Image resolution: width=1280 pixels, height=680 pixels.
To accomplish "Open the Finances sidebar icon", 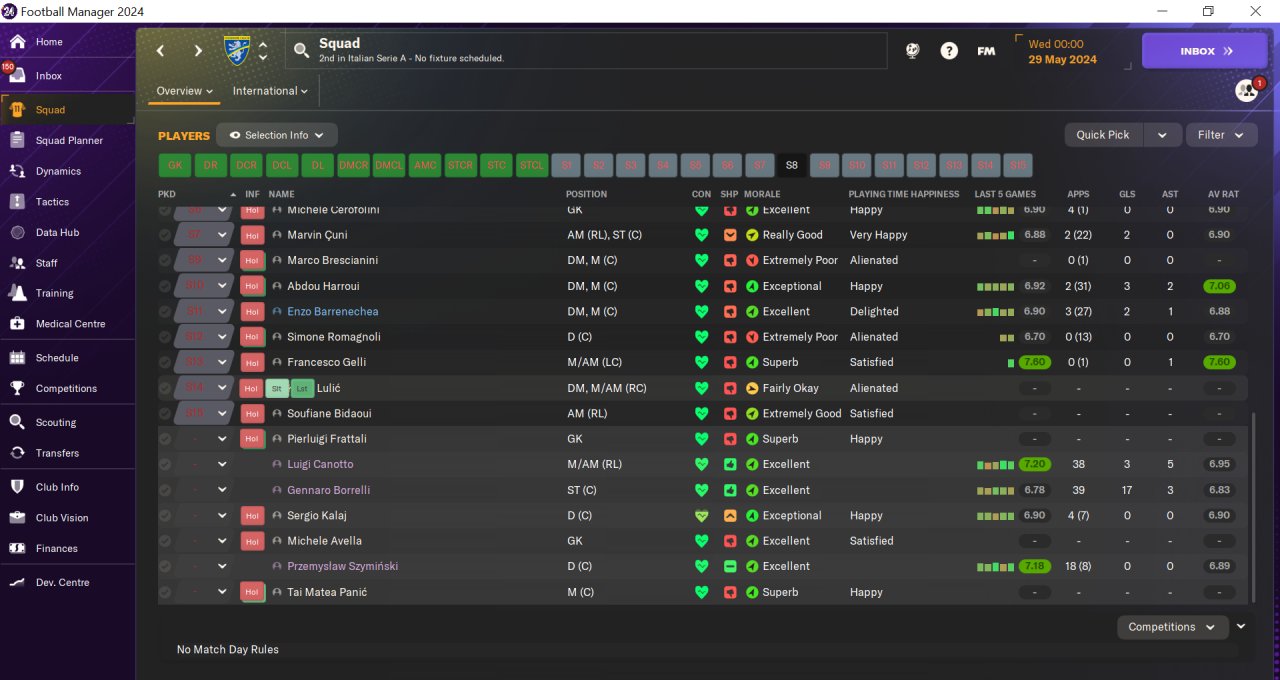I will click(x=17, y=548).
